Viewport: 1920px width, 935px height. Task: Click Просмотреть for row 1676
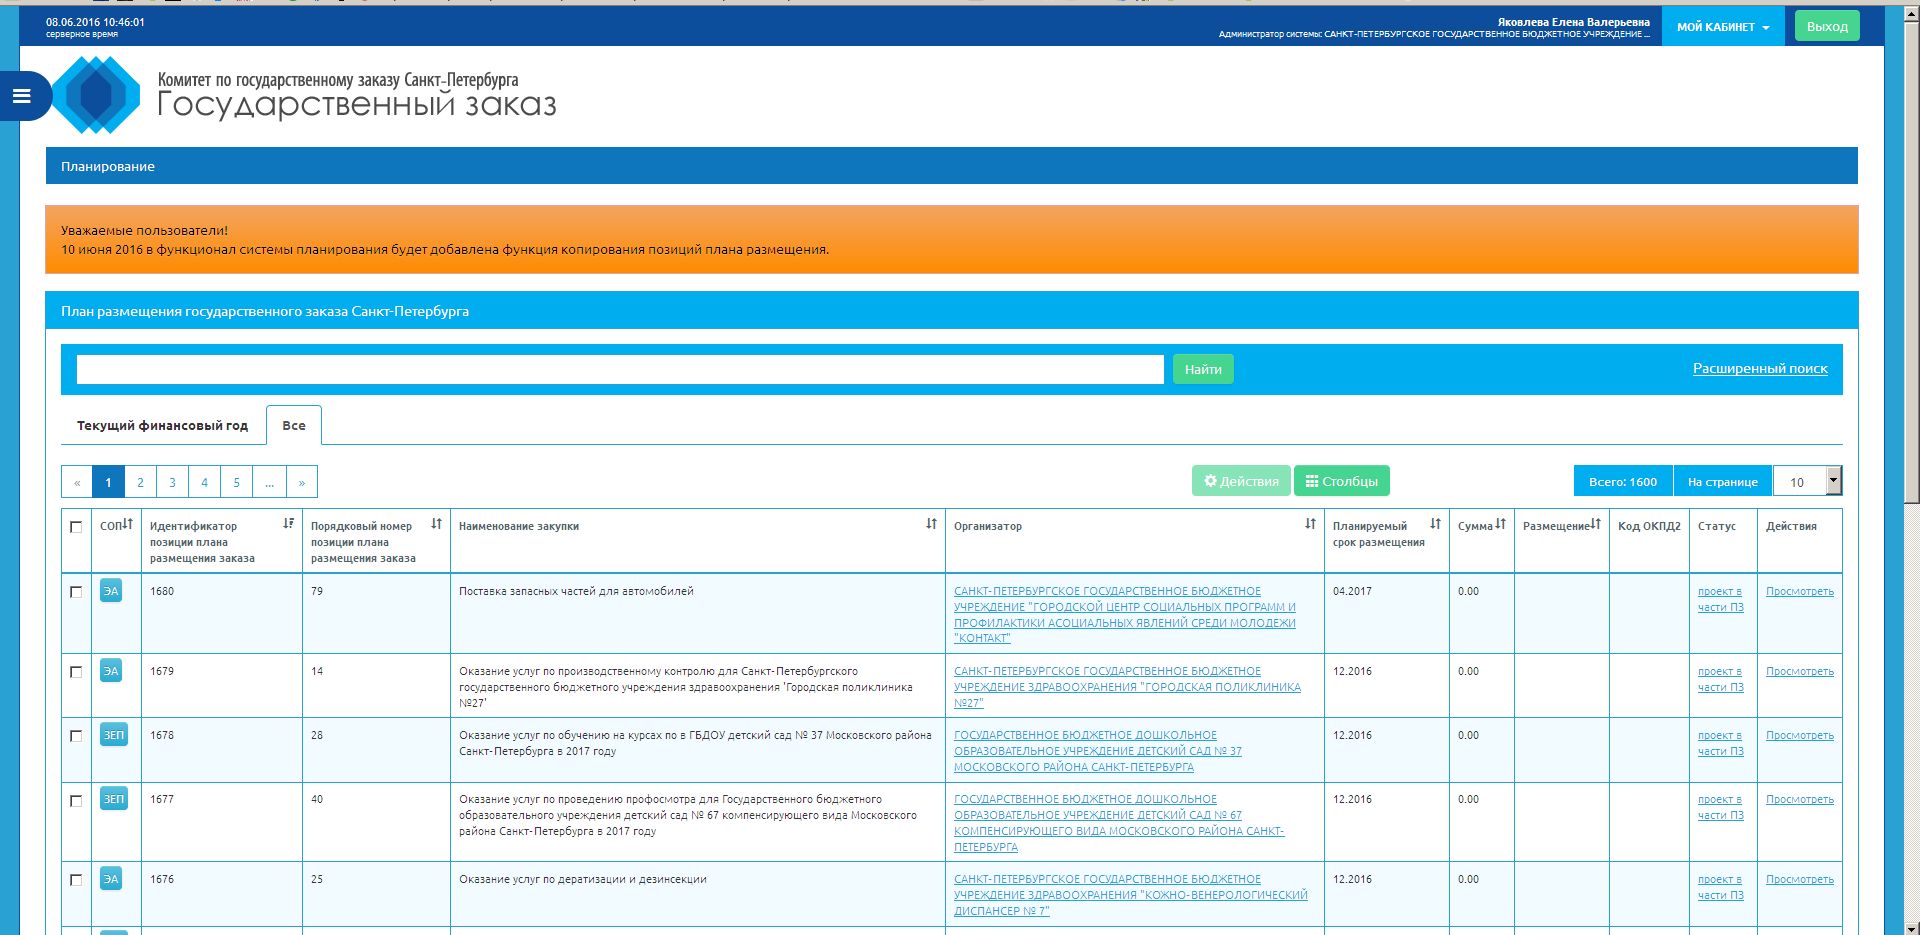[1799, 879]
